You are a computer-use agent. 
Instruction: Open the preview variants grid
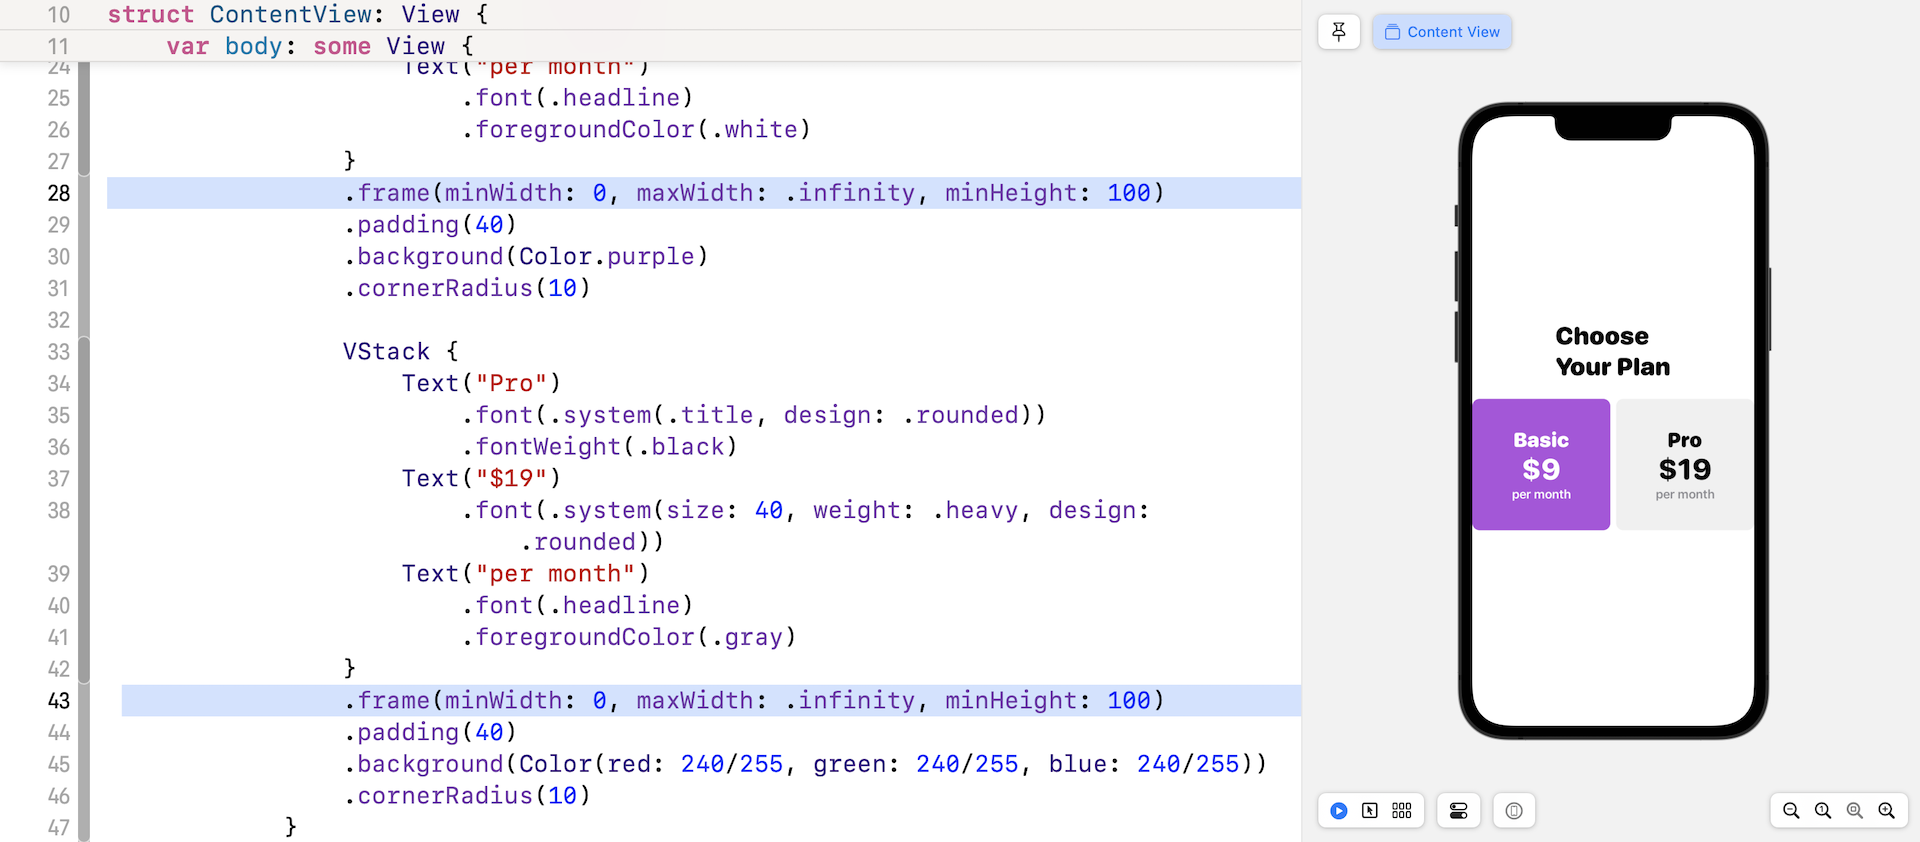coord(1402,811)
